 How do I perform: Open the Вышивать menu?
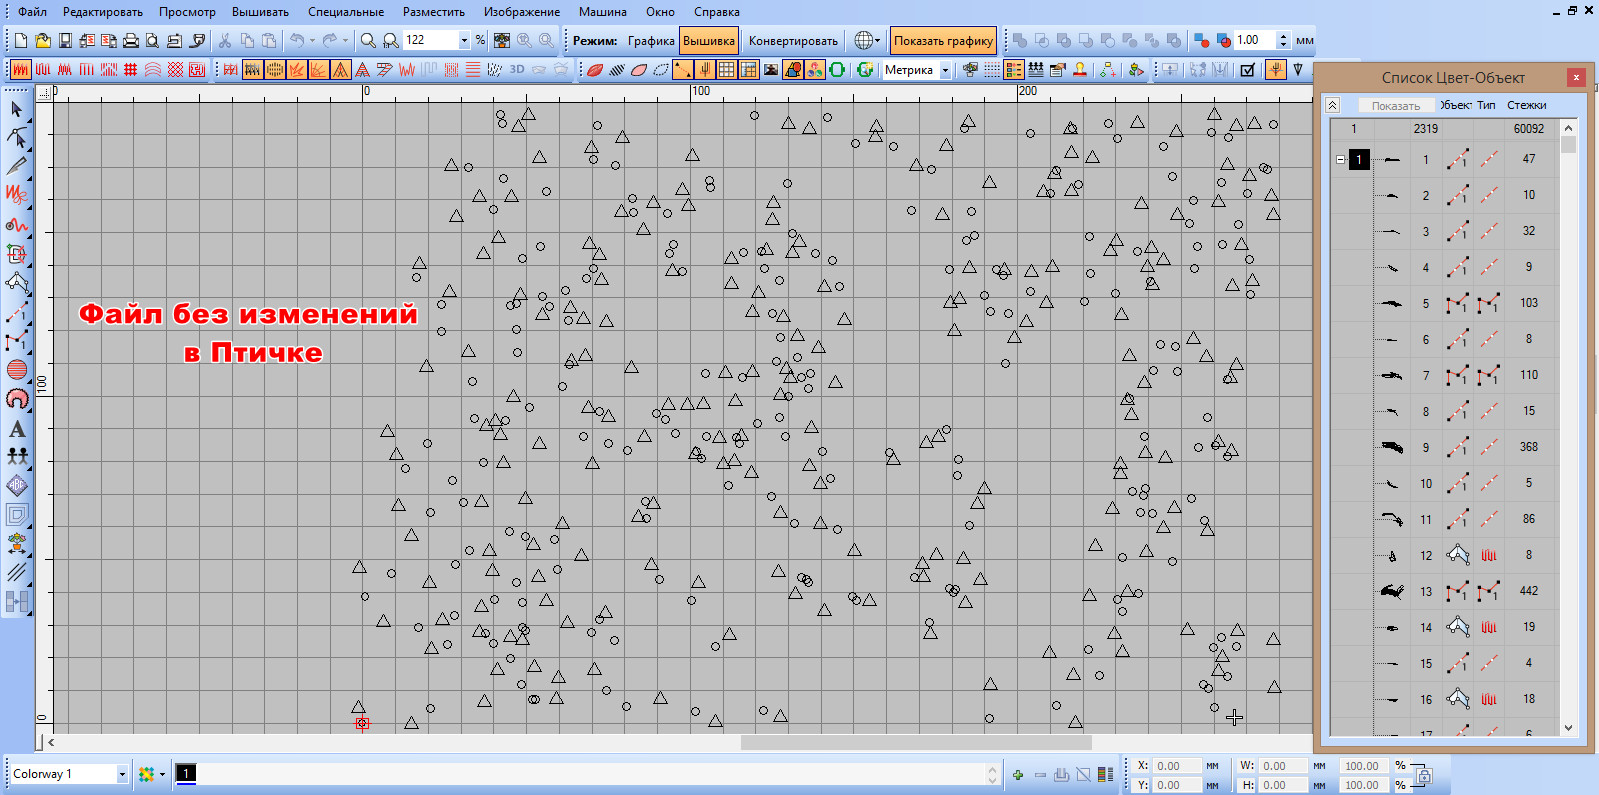pyautogui.click(x=260, y=12)
